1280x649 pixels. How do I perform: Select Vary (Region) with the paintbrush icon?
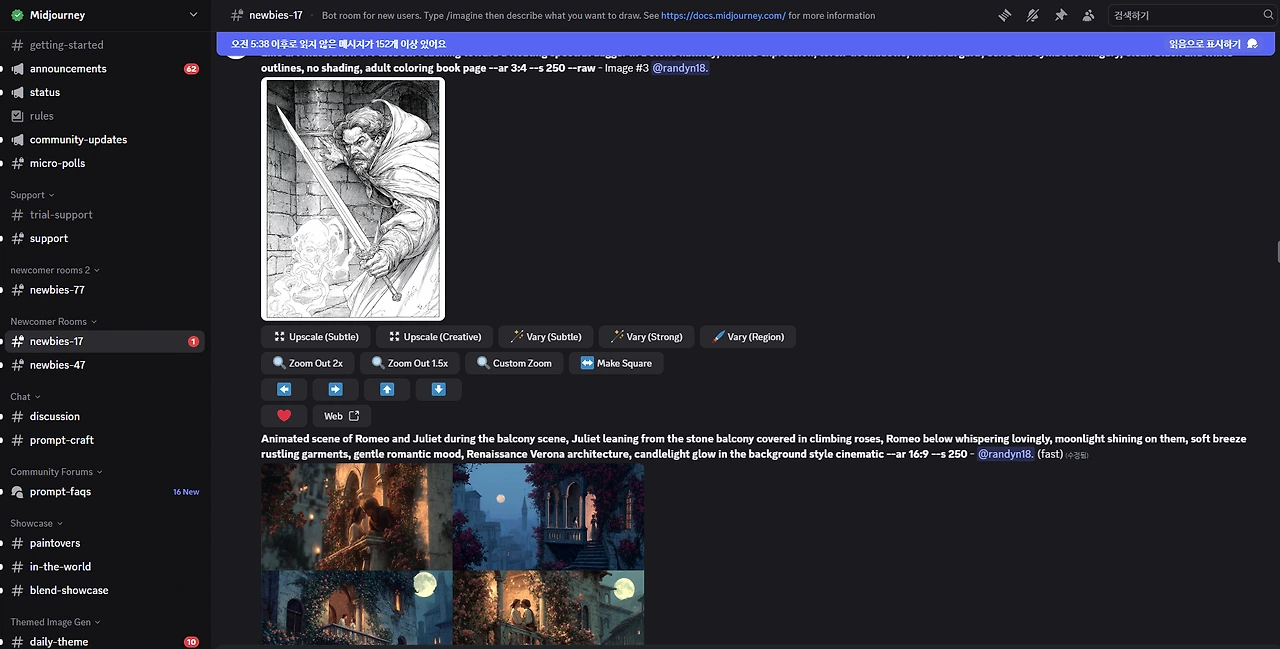click(x=747, y=336)
